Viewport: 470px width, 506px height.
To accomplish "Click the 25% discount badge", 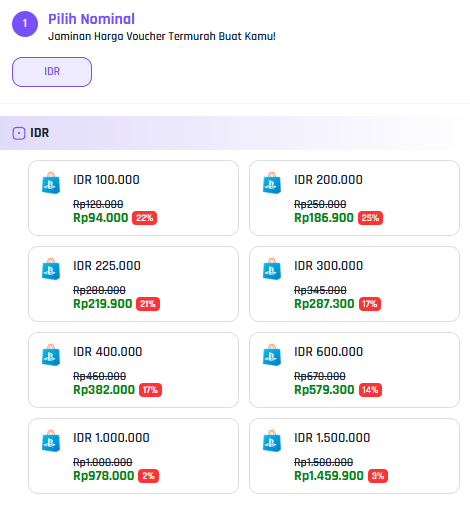I will coord(370,218).
